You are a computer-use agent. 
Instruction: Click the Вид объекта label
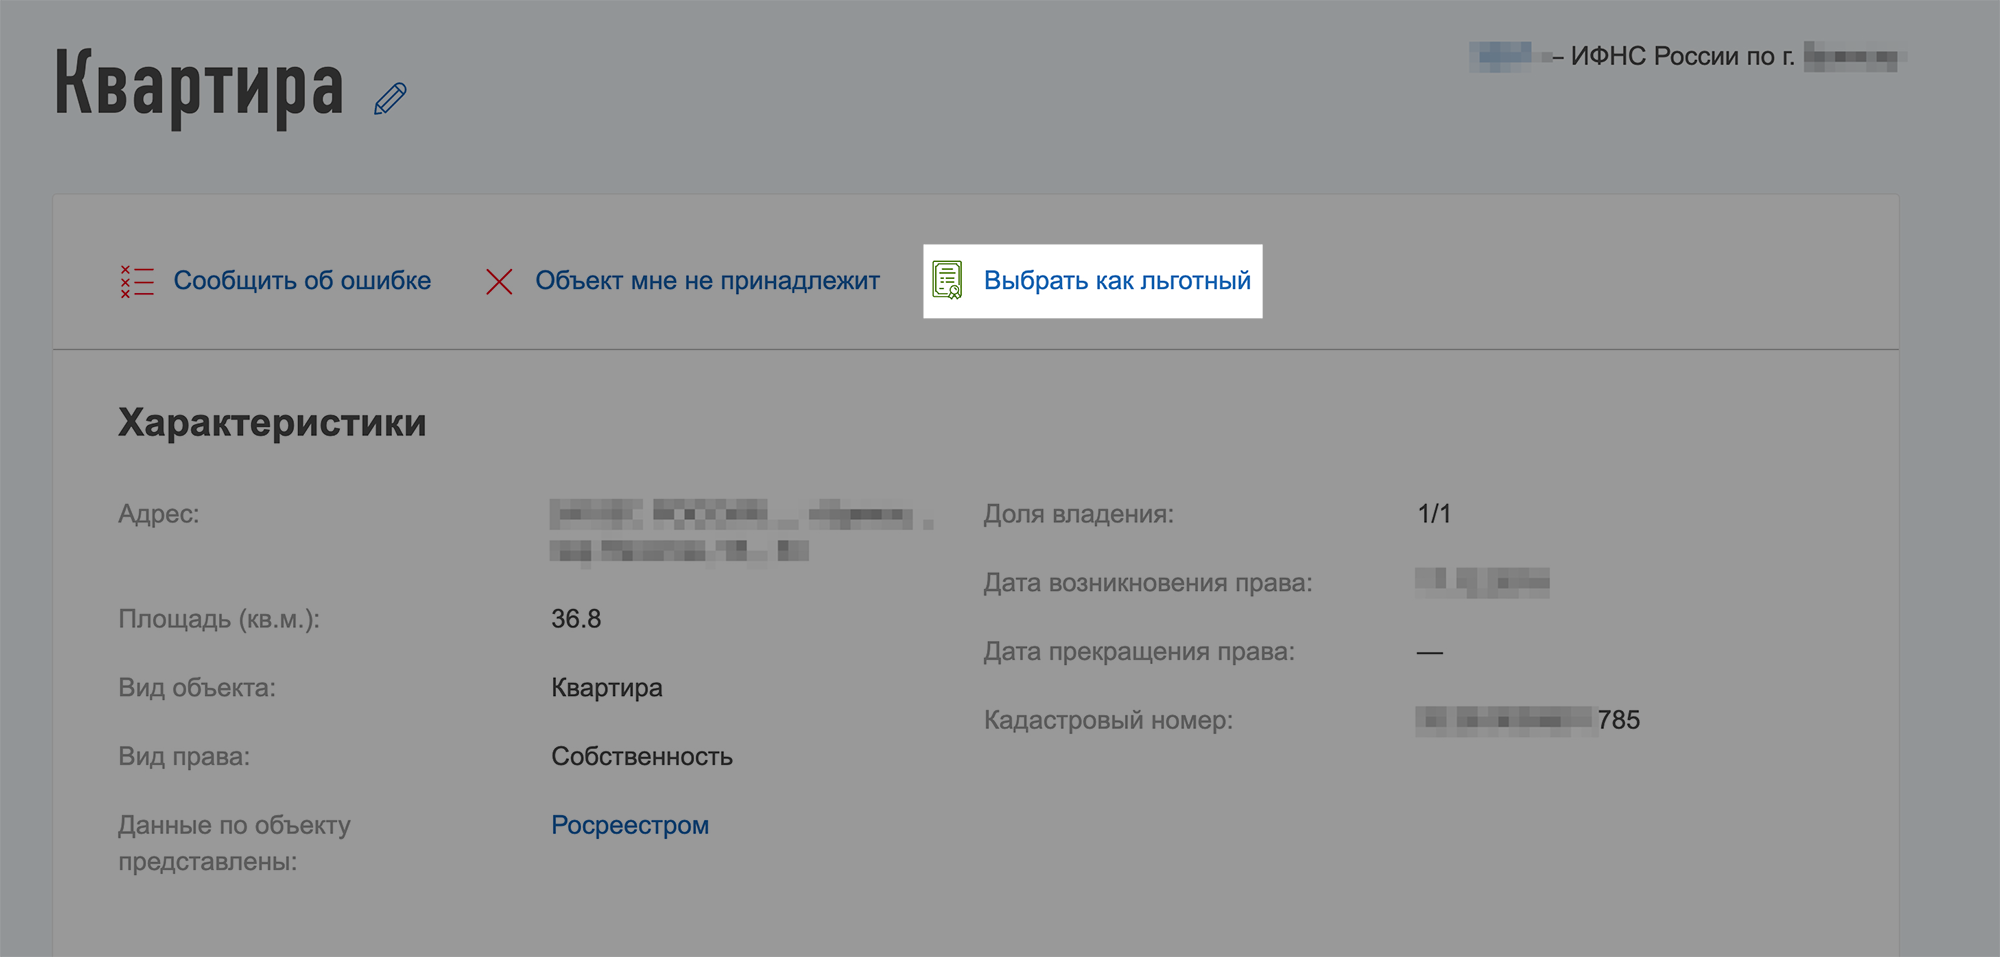click(197, 688)
